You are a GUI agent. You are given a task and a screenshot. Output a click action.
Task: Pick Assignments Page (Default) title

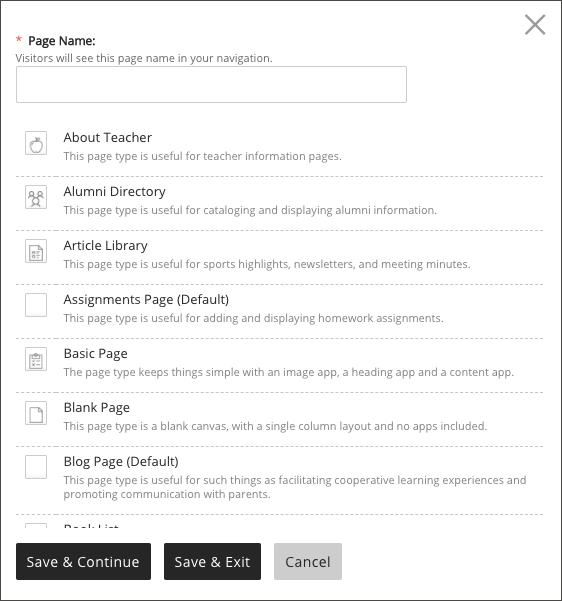click(x=146, y=300)
